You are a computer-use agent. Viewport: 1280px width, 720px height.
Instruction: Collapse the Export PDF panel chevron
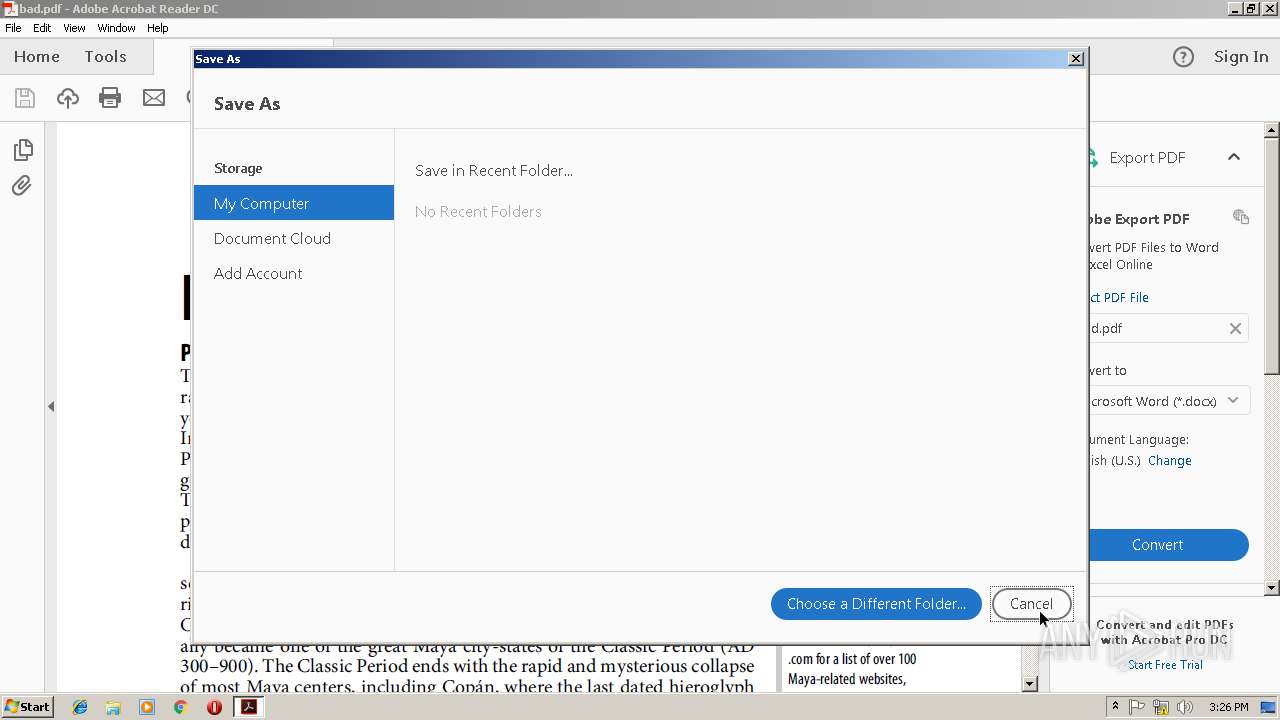coord(1234,157)
